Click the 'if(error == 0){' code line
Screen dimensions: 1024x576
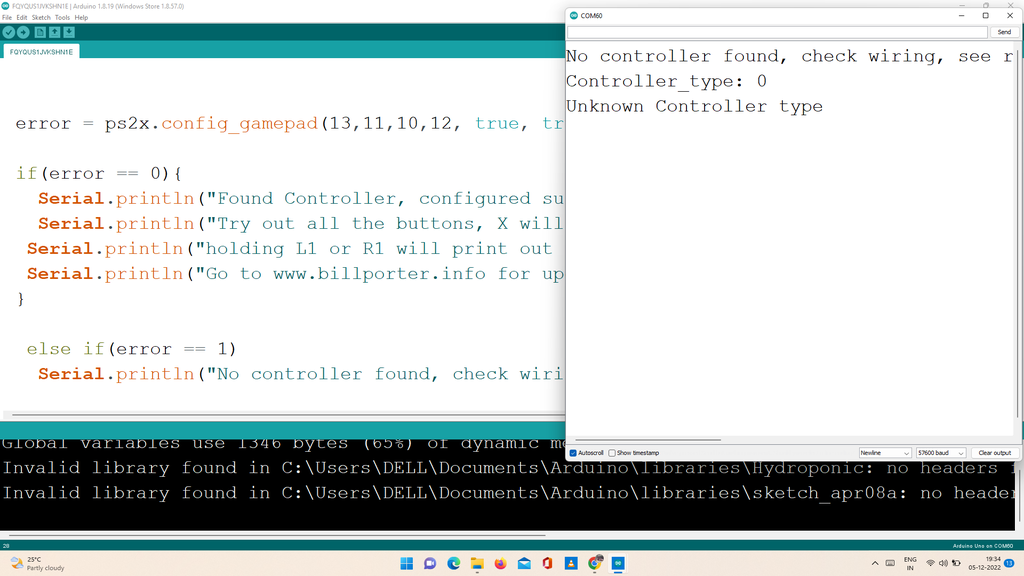point(99,174)
